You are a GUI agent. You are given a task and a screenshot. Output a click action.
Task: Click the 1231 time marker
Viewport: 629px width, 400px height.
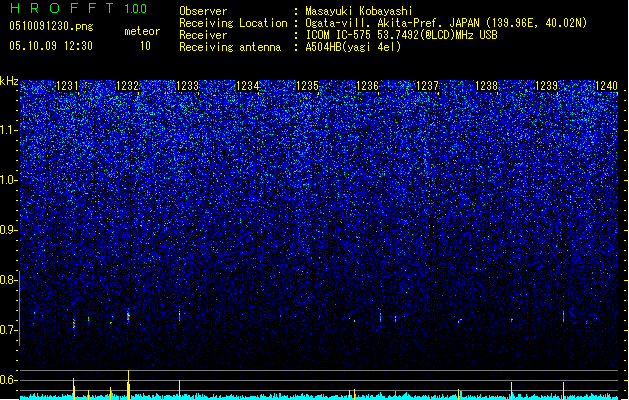67,86
